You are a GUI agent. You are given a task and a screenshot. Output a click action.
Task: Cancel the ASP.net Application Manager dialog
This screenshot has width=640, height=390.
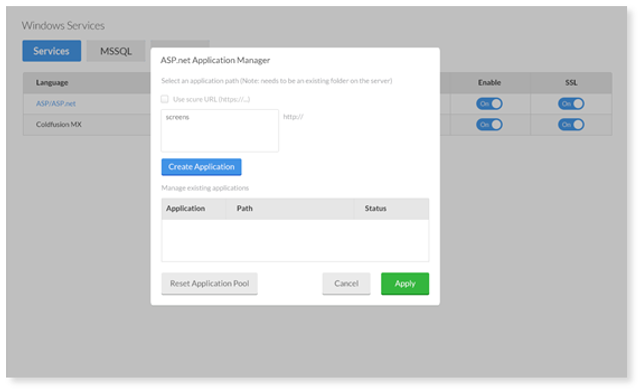tap(346, 284)
